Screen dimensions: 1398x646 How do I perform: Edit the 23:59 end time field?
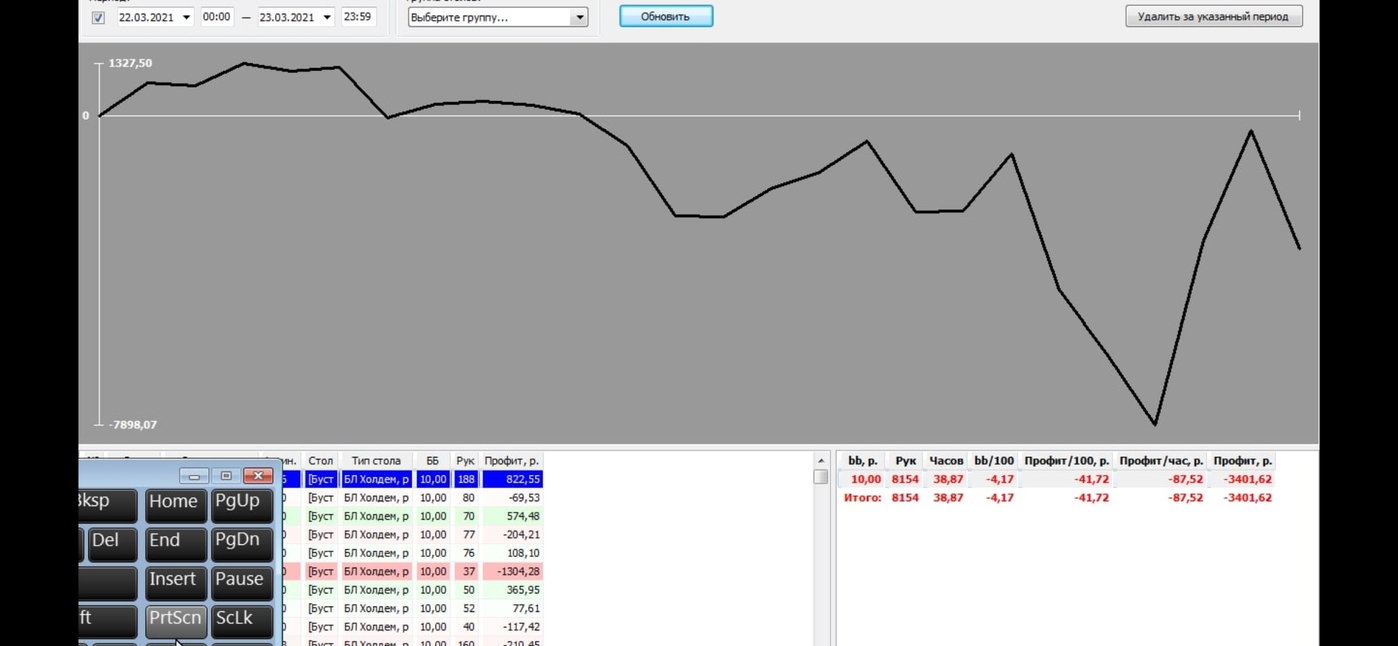click(358, 17)
